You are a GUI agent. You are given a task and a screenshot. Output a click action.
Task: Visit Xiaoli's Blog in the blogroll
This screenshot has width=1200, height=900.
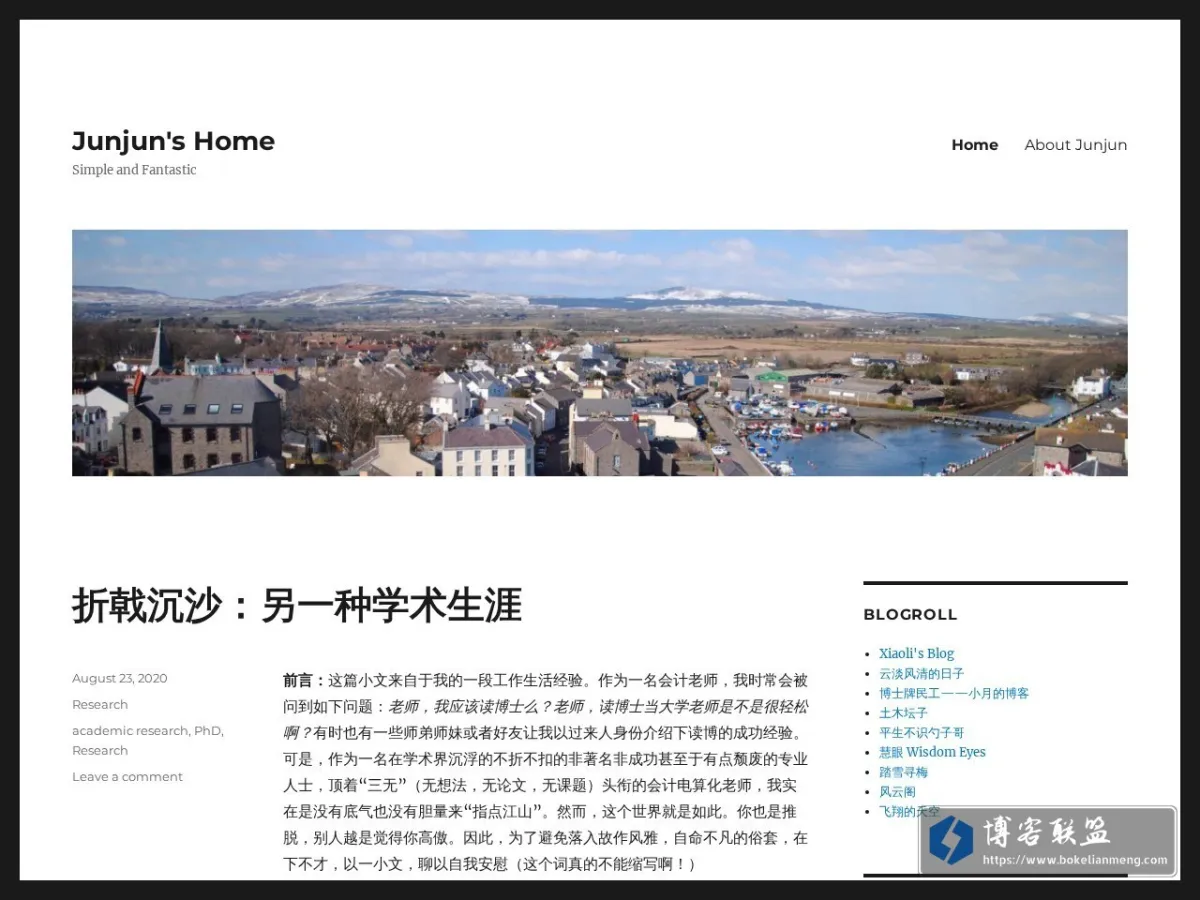point(917,653)
